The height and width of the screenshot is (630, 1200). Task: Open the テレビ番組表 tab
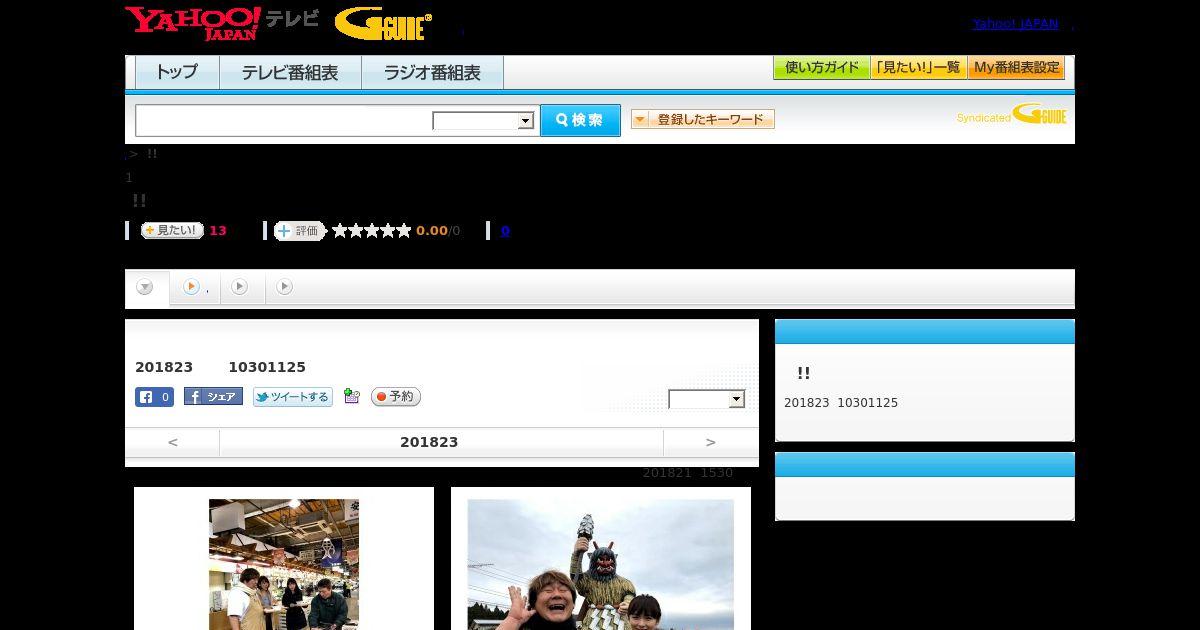[290, 73]
